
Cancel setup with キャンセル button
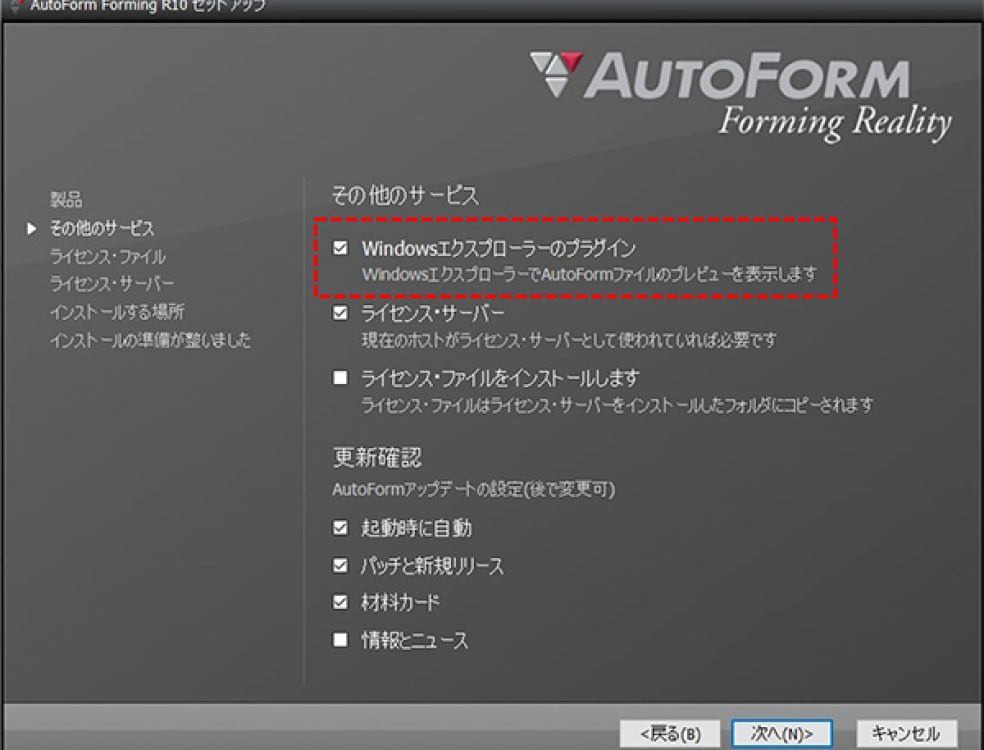[906, 733]
